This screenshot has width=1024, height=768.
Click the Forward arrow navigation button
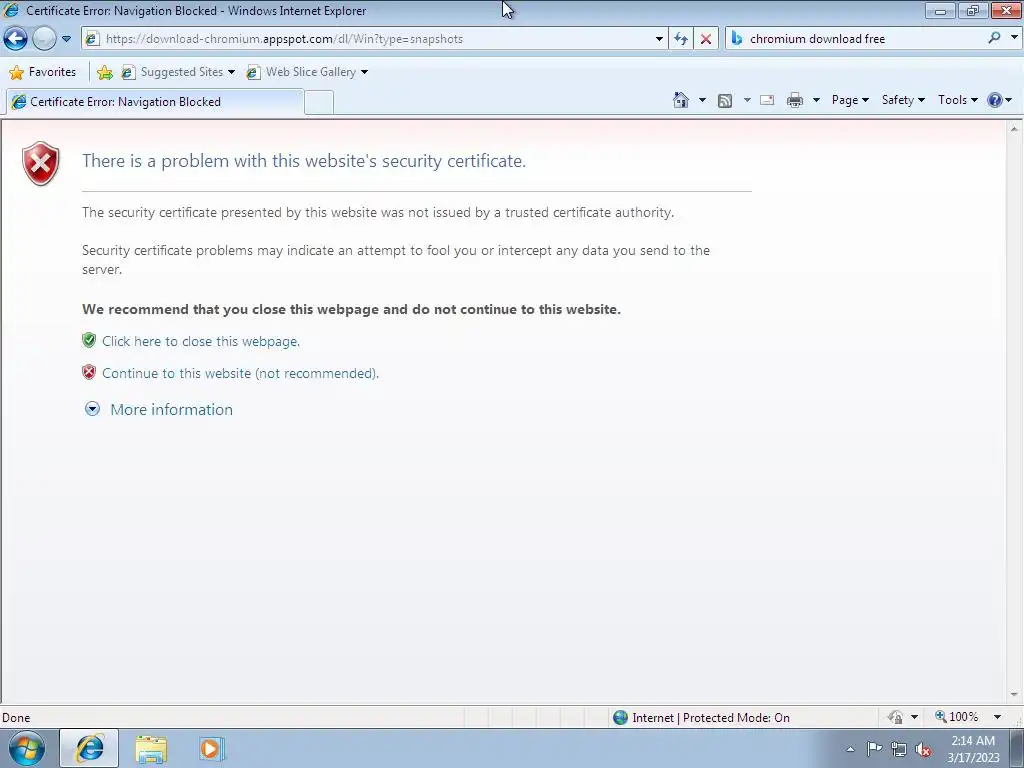point(44,39)
